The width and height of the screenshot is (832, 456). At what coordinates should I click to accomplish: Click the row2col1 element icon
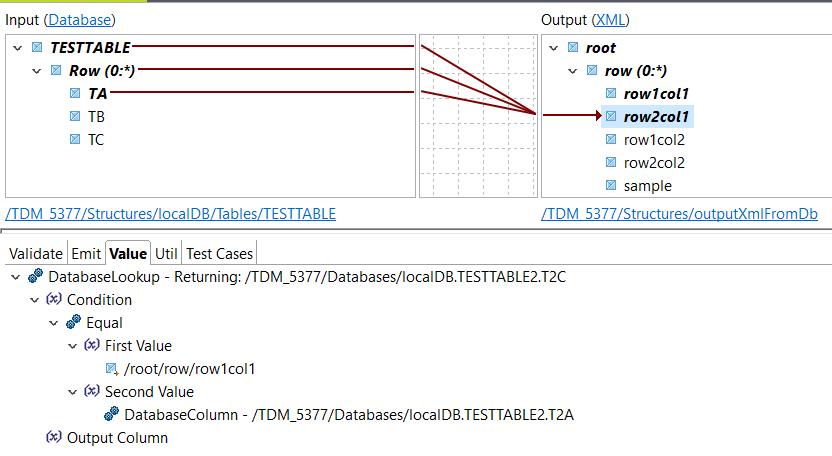coord(611,117)
